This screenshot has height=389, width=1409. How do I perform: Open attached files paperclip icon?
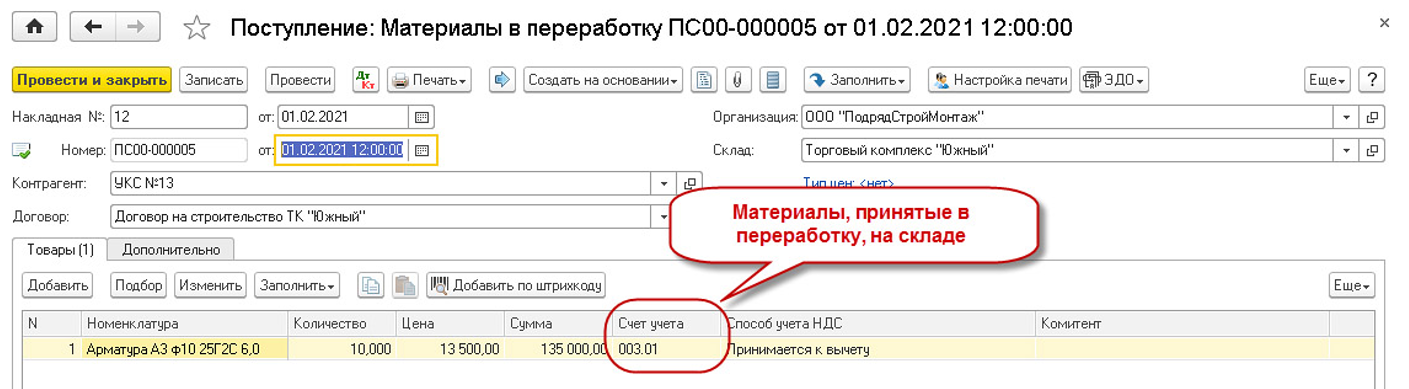click(737, 80)
